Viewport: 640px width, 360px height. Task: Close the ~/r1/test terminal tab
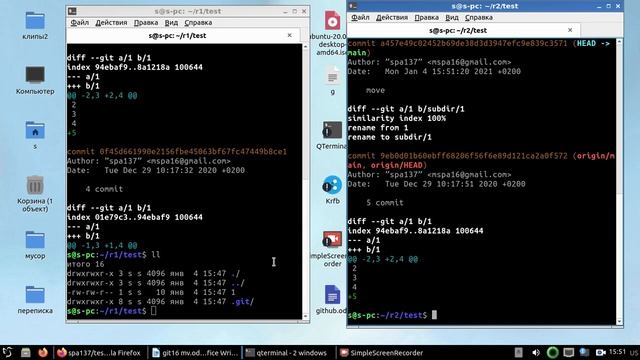tap(289, 36)
